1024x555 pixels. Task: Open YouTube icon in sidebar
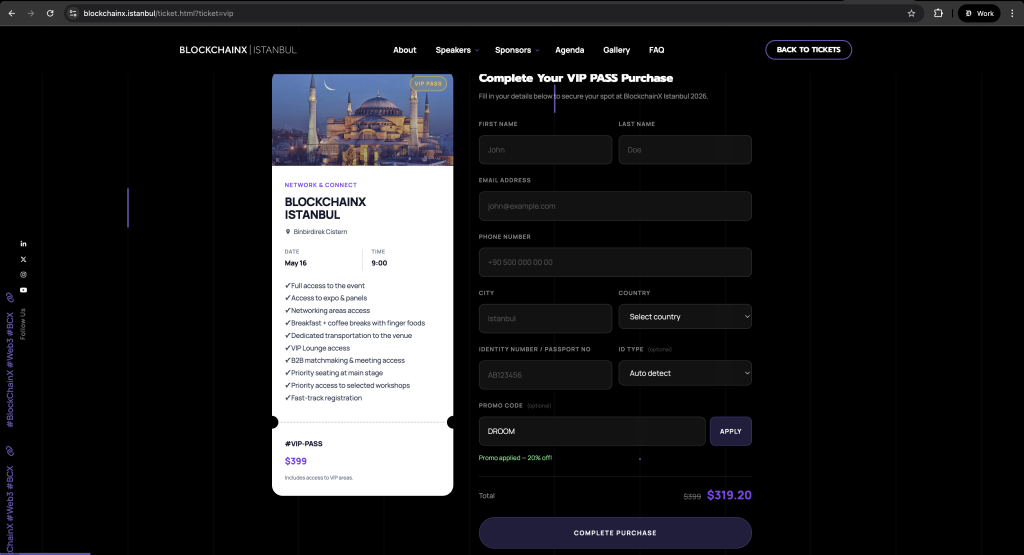[x=24, y=290]
